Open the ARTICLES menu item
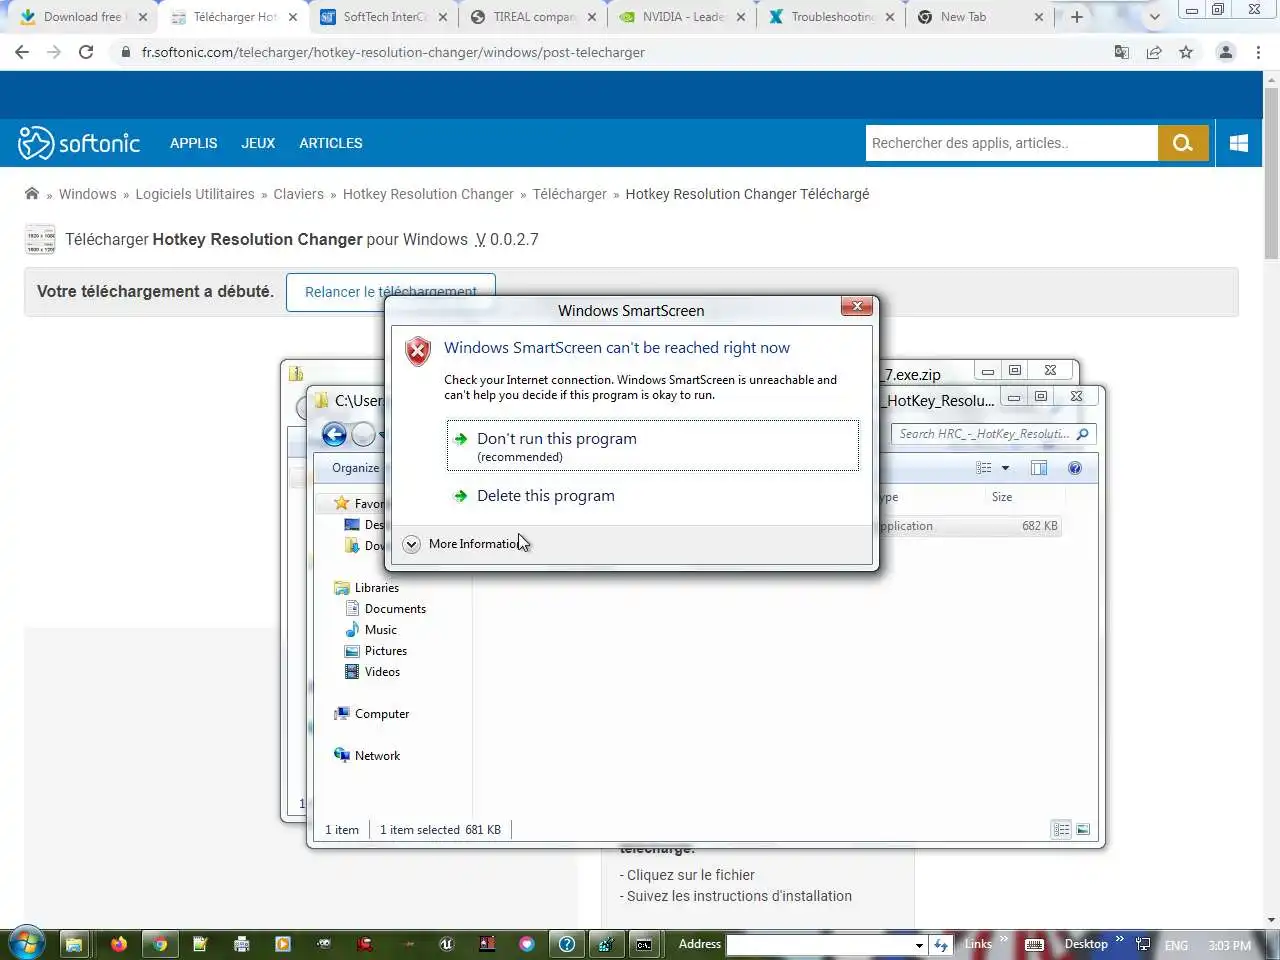This screenshot has height=960, width=1280. pos(331,143)
